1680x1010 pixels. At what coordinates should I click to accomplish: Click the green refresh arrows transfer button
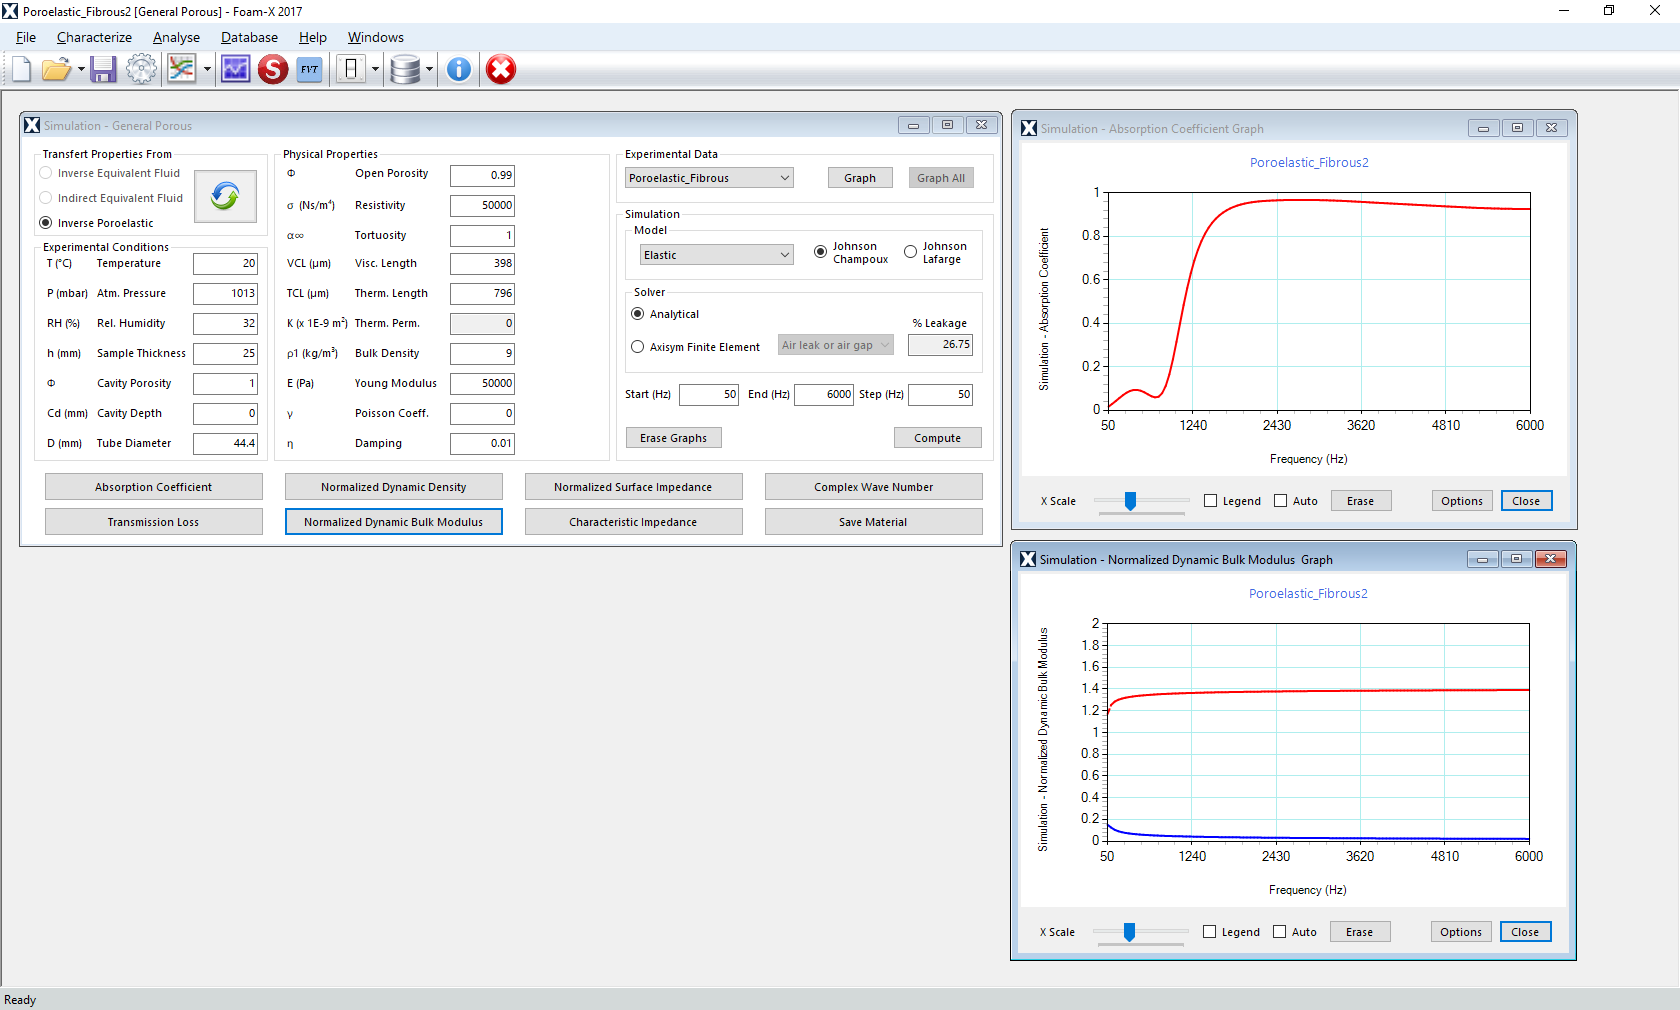[x=225, y=196]
